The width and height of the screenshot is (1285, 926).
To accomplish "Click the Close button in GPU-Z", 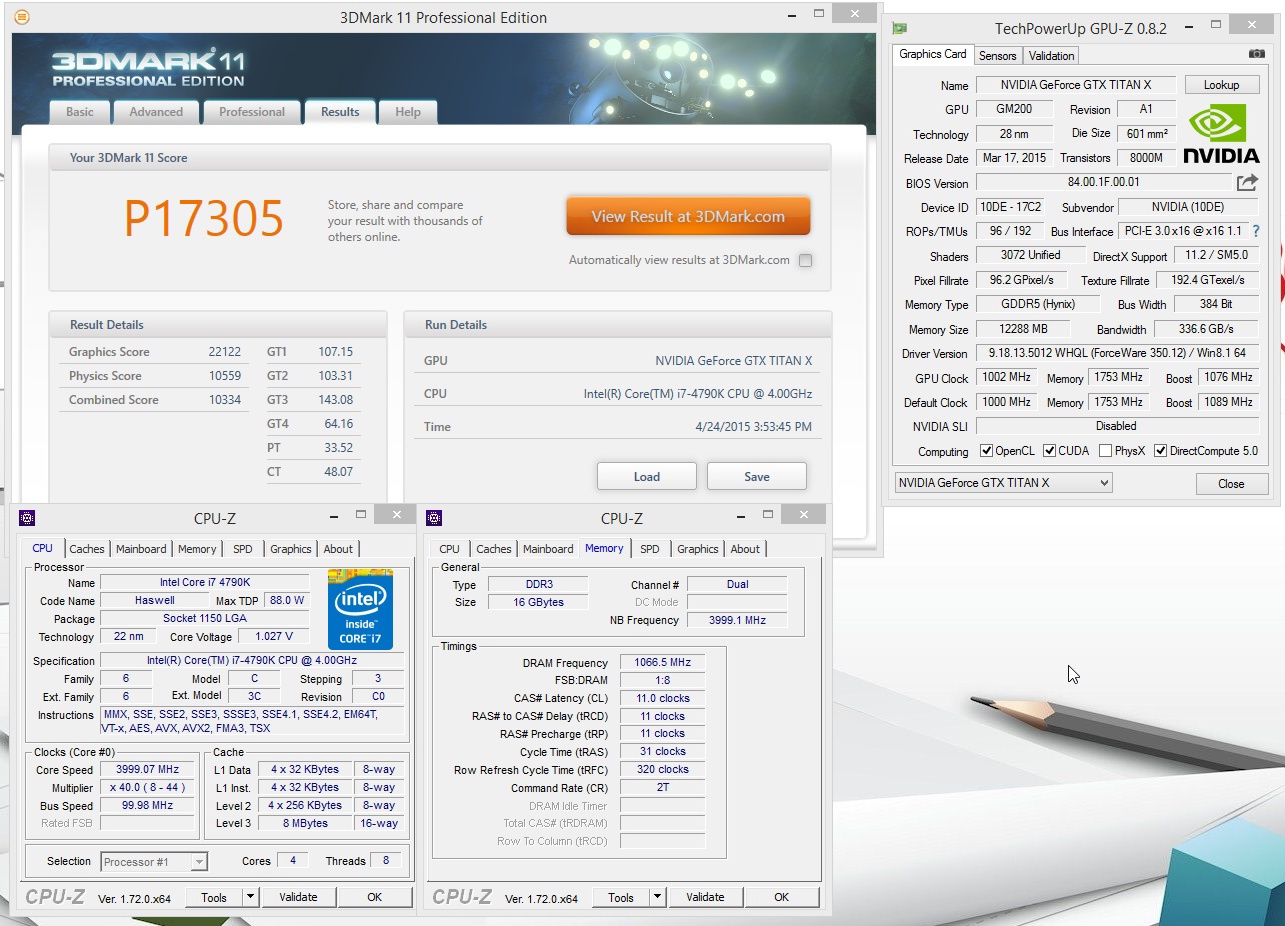I will click(x=1231, y=483).
